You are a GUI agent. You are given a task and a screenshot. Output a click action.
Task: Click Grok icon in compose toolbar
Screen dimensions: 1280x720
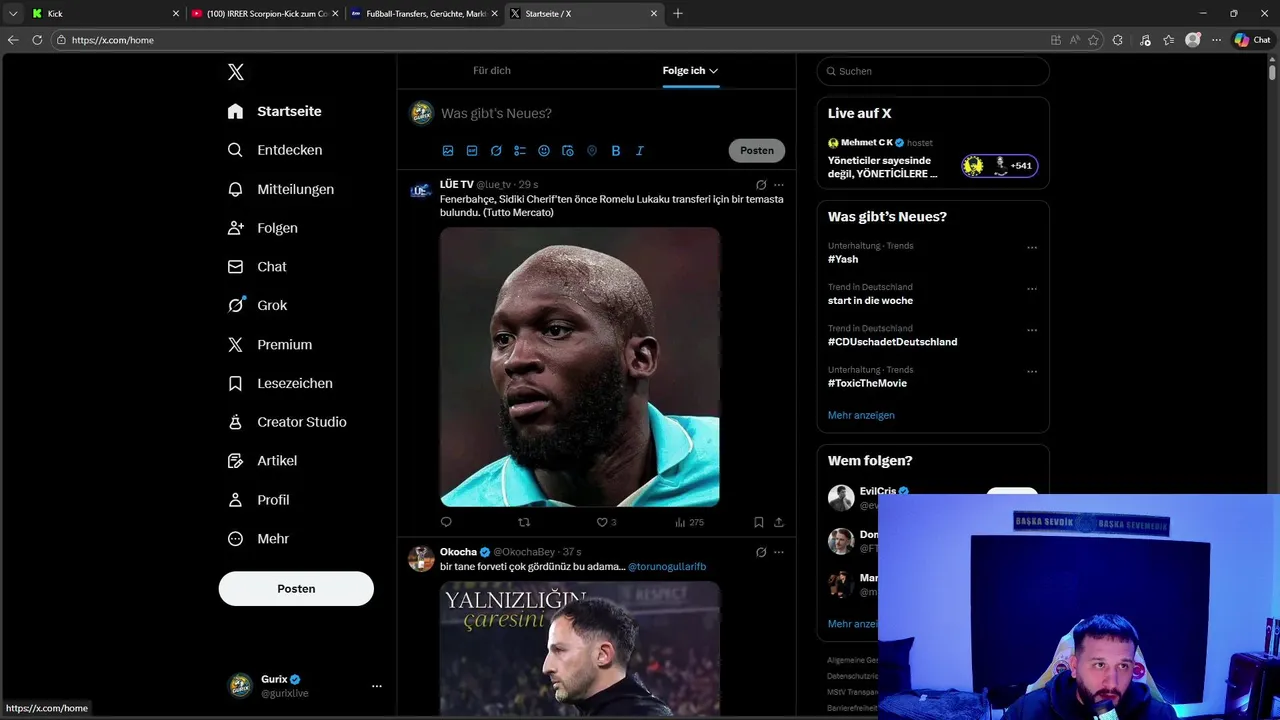point(496,151)
